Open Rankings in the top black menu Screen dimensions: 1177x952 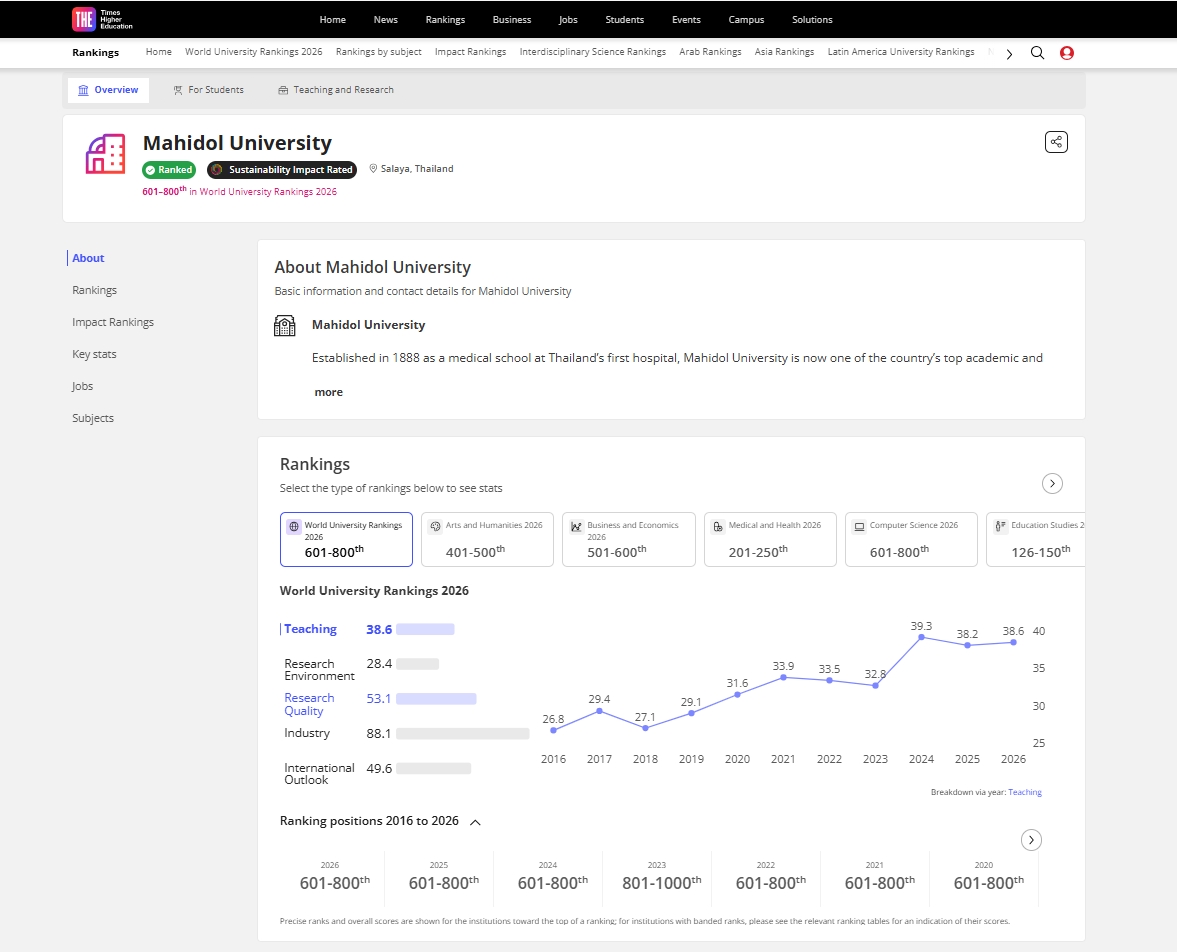point(445,20)
